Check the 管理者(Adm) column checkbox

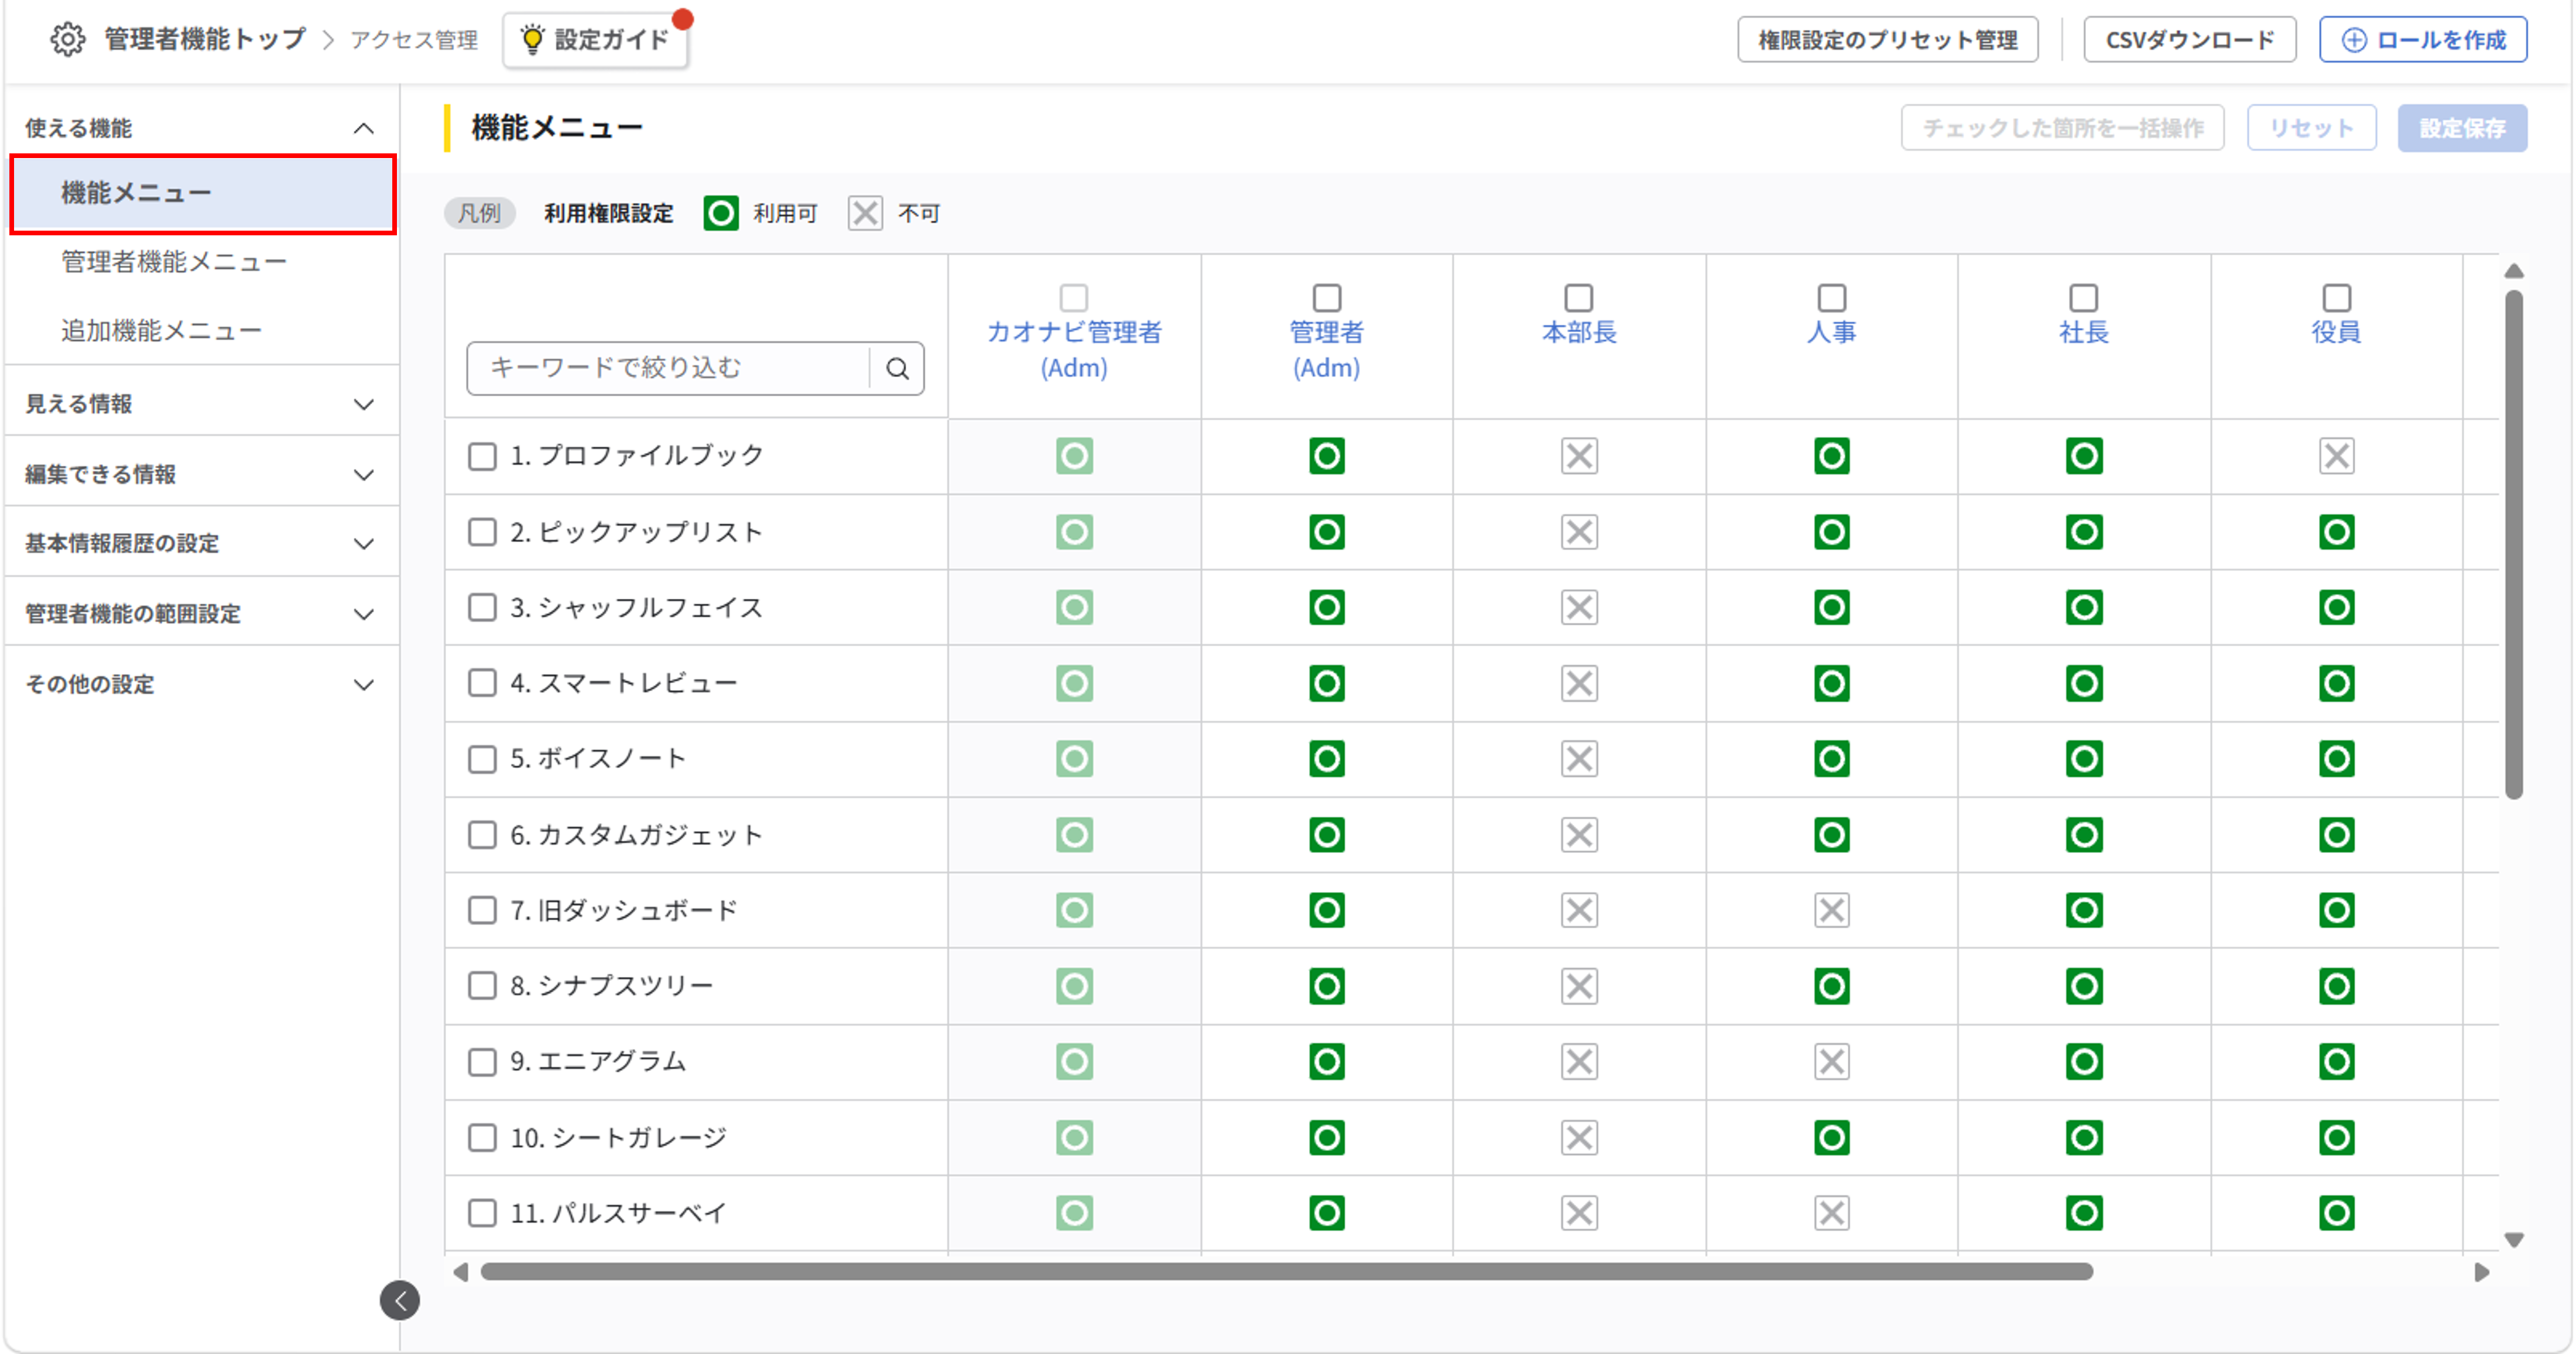[x=1326, y=298]
